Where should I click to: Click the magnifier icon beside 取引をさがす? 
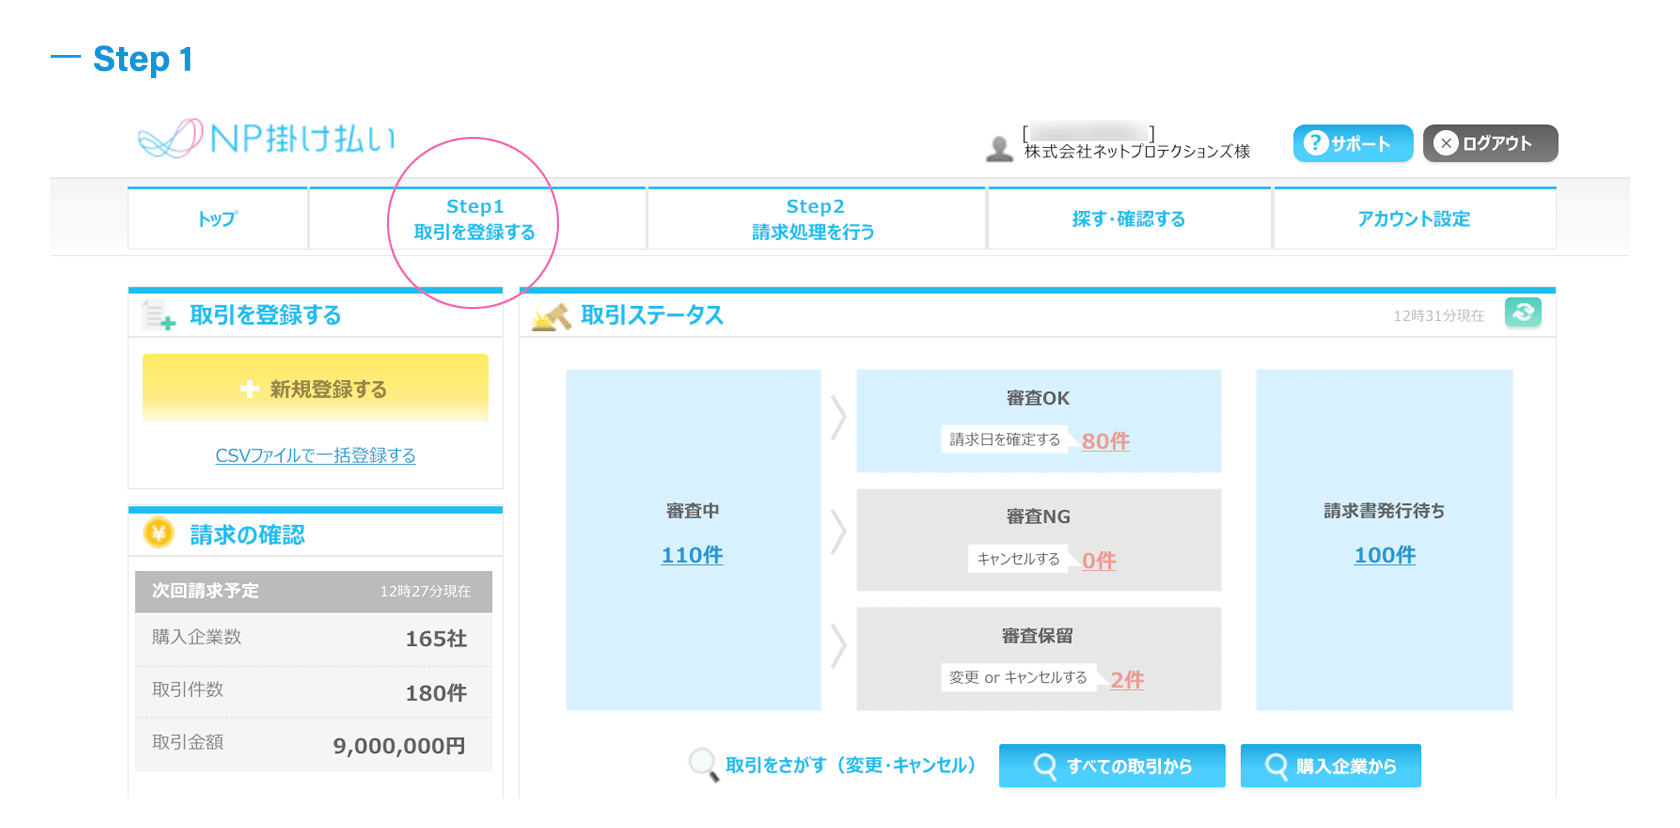(x=704, y=765)
